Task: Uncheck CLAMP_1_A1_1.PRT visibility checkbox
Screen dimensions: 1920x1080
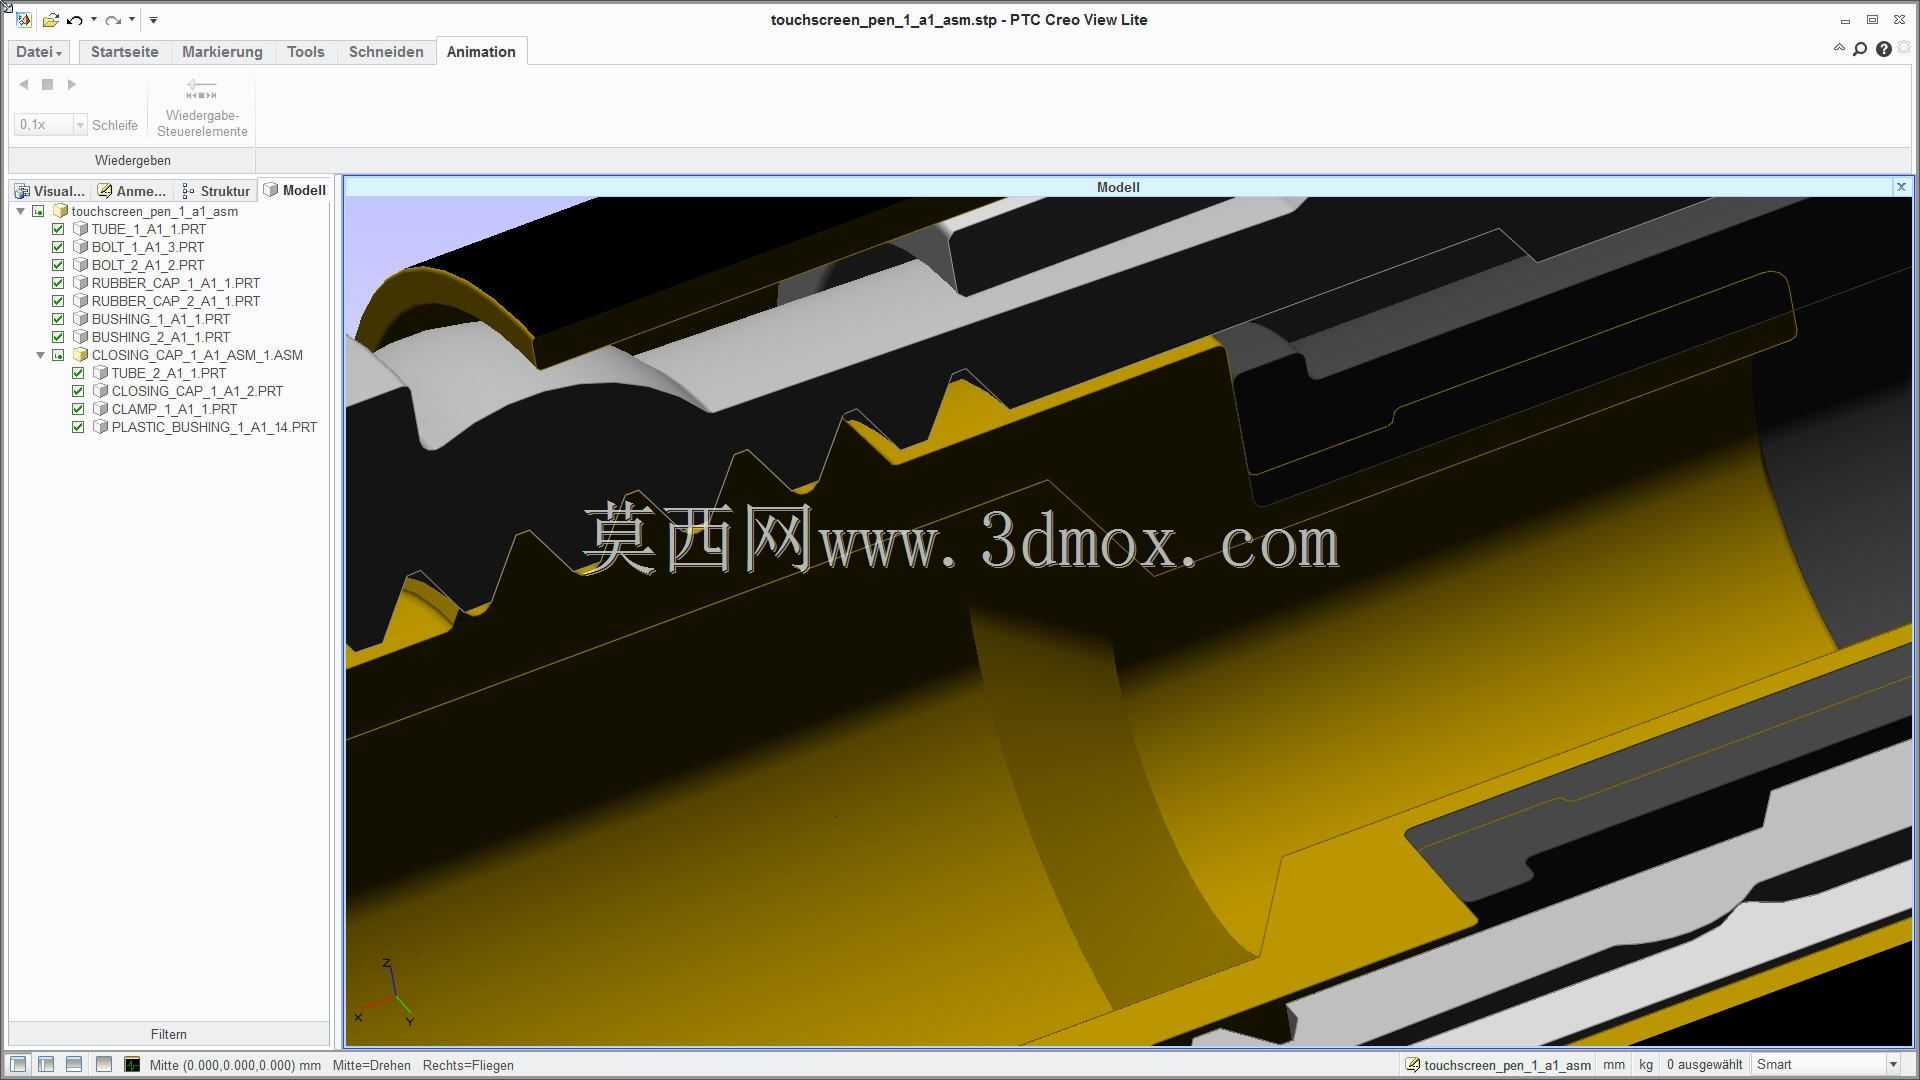Action: tap(78, 409)
